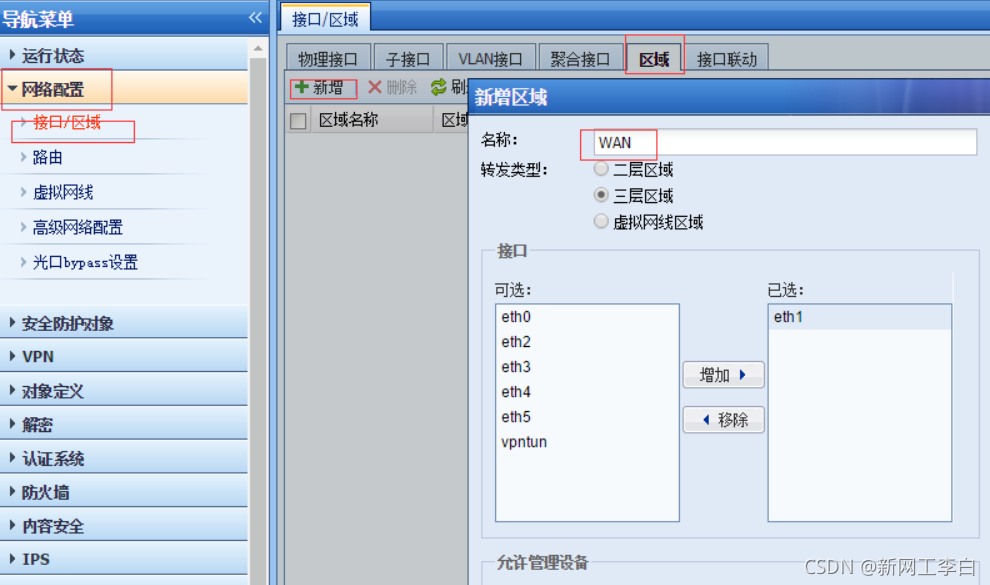Click the green refresh arrows icon
The height and width of the screenshot is (585, 990).
coord(438,87)
